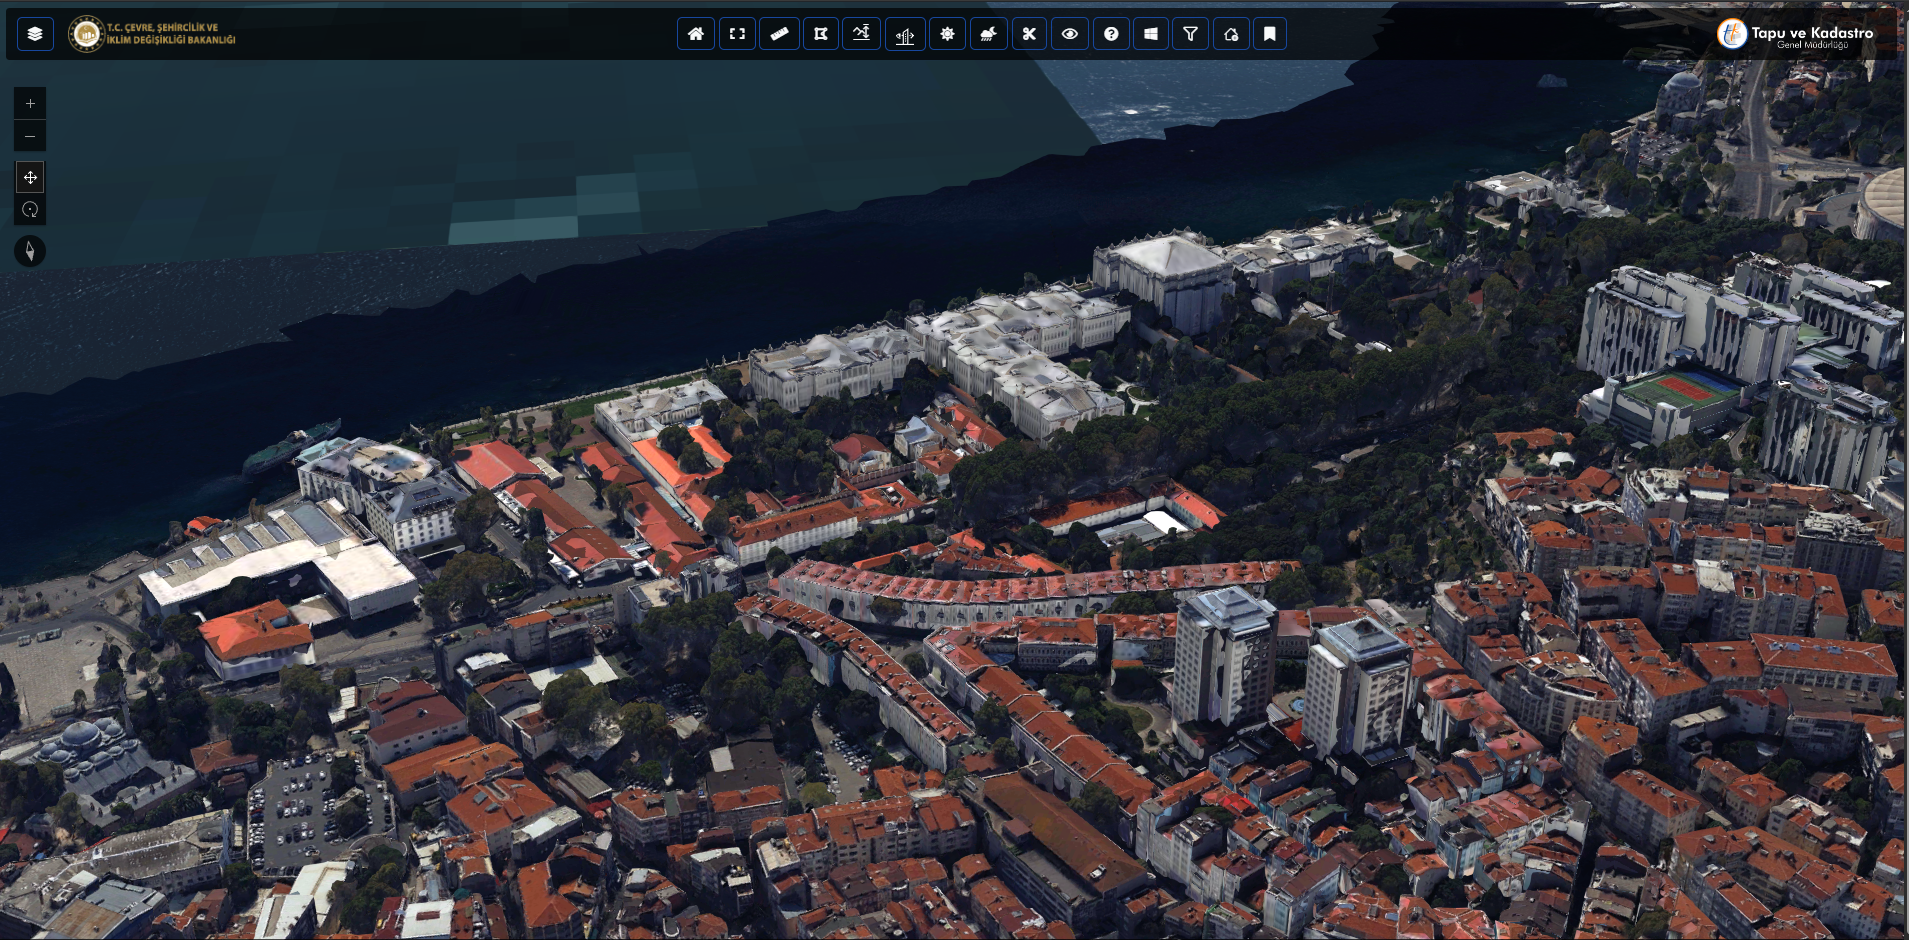Viewport: 1909px width, 940px height.
Task: Reset north using the compass
Action: point(30,251)
